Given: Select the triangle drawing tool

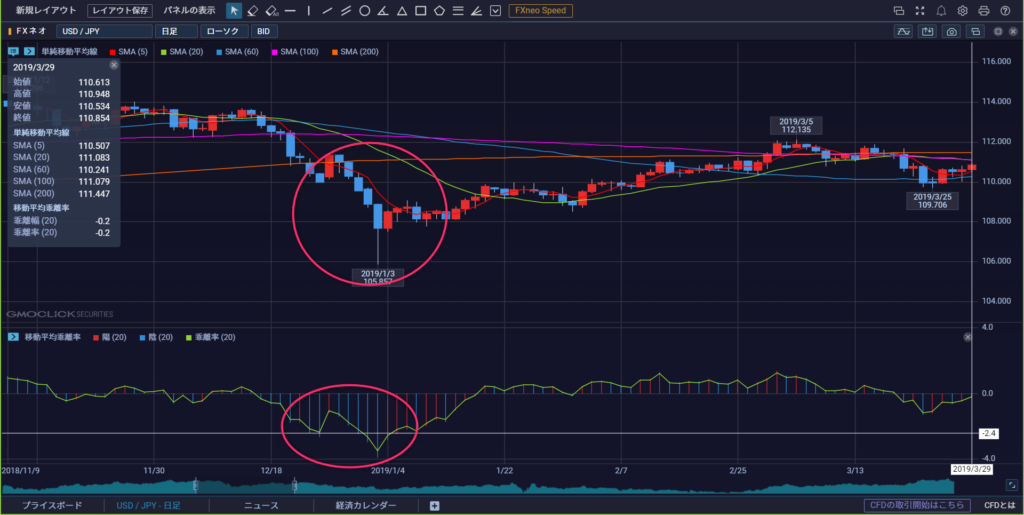Looking at the screenshot, I should pos(402,10).
